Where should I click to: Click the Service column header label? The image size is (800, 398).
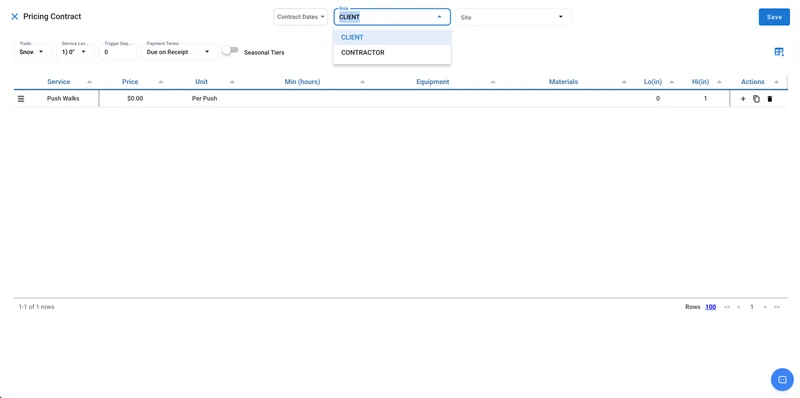(59, 82)
